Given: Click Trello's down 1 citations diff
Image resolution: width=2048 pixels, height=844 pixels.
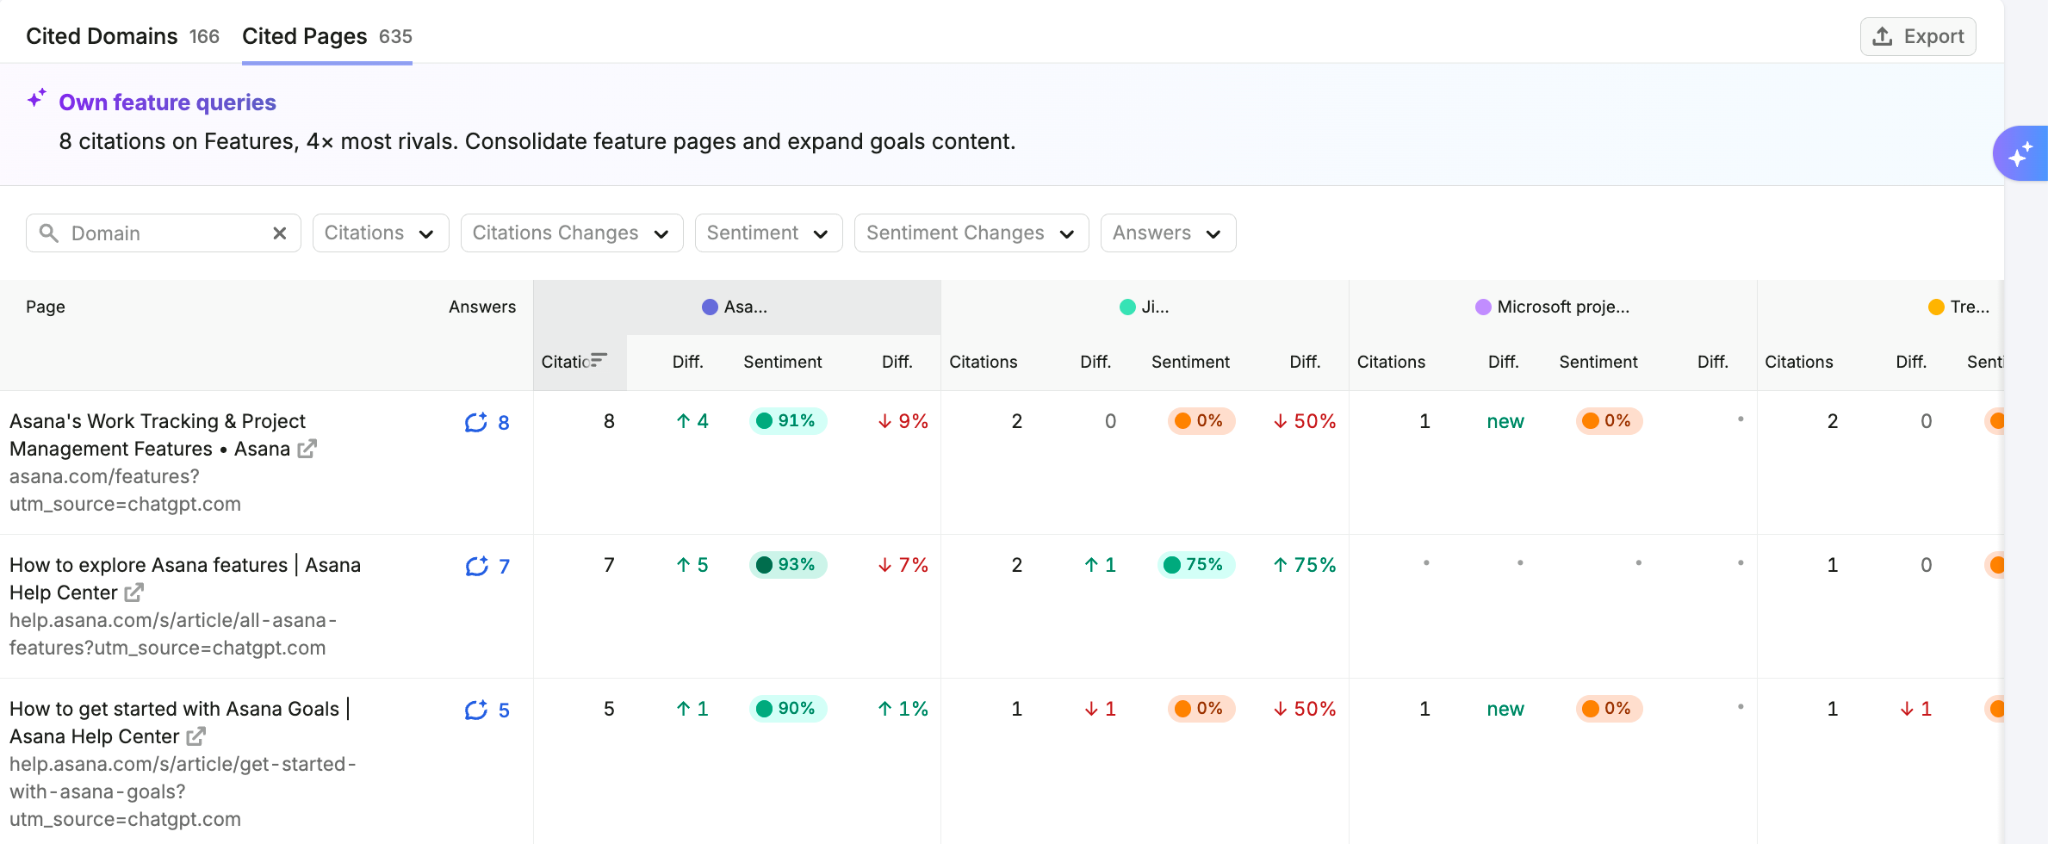Looking at the screenshot, I should pyautogui.click(x=1916, y=709).
